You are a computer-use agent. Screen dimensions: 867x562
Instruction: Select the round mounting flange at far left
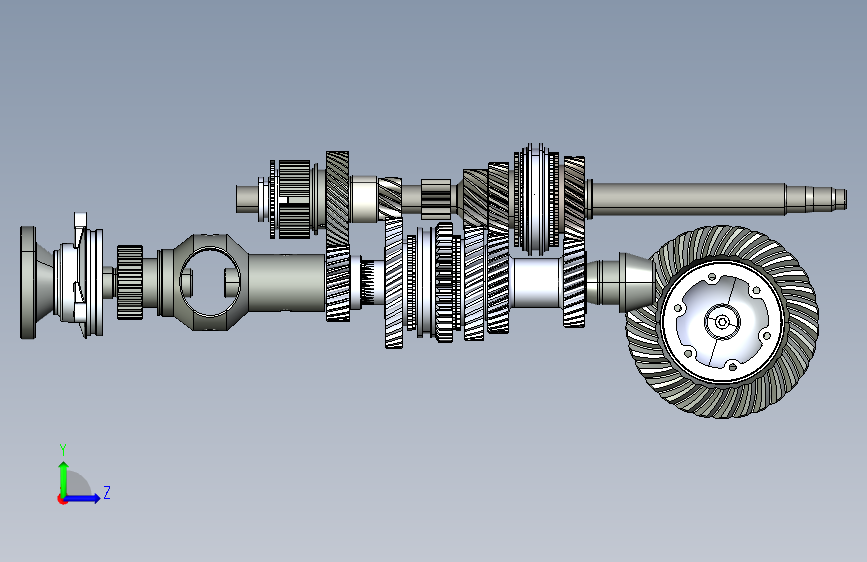[x=29, y=282]
